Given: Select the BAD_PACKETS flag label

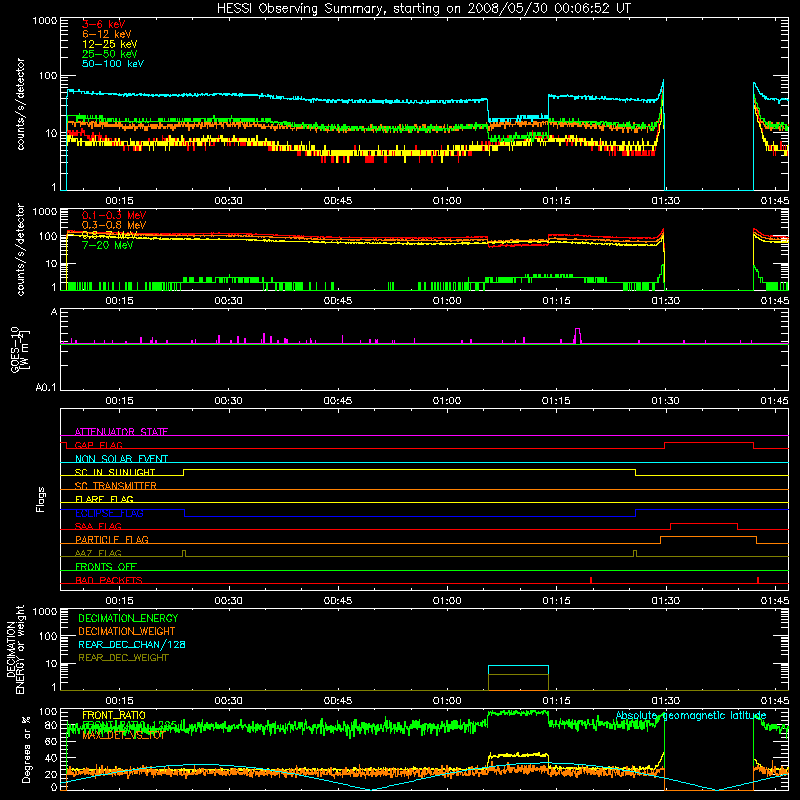Looking at the screenshot, I should (x=109, y=580).
